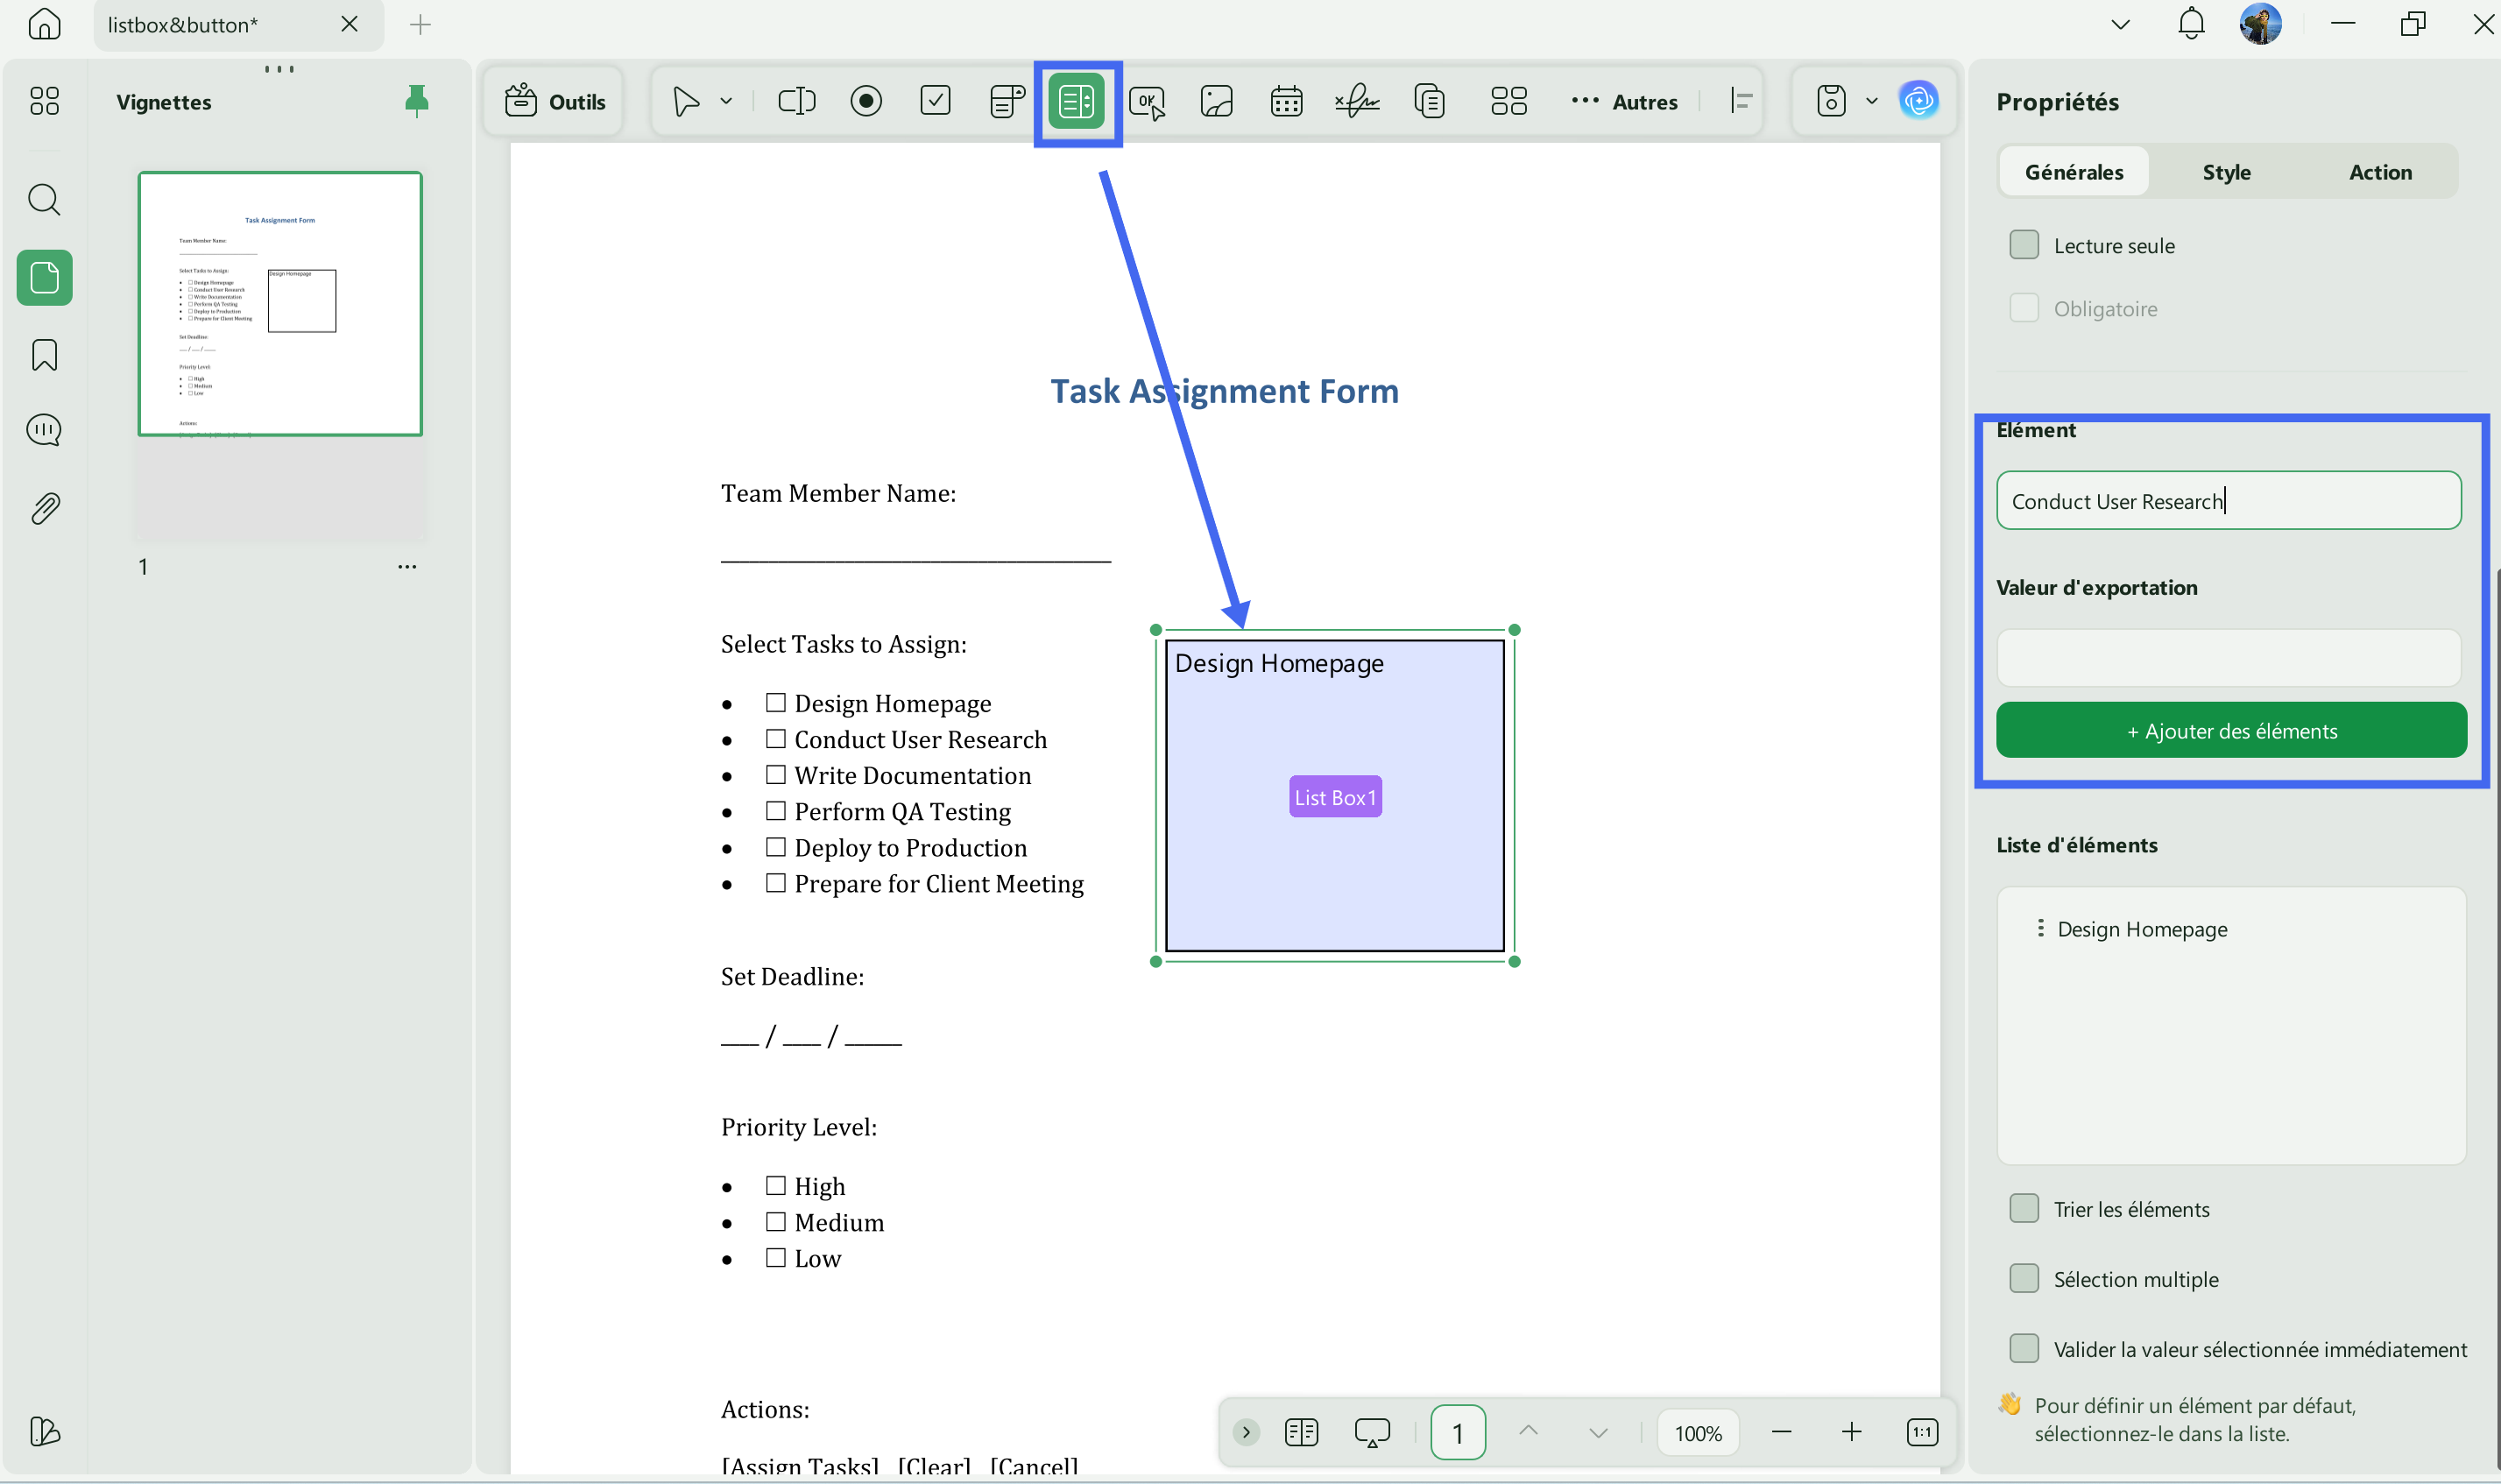Expand the save options dropdown arrow
The width and height of the screenshot is (2501, 1484).
click(x=1871, y=101)
